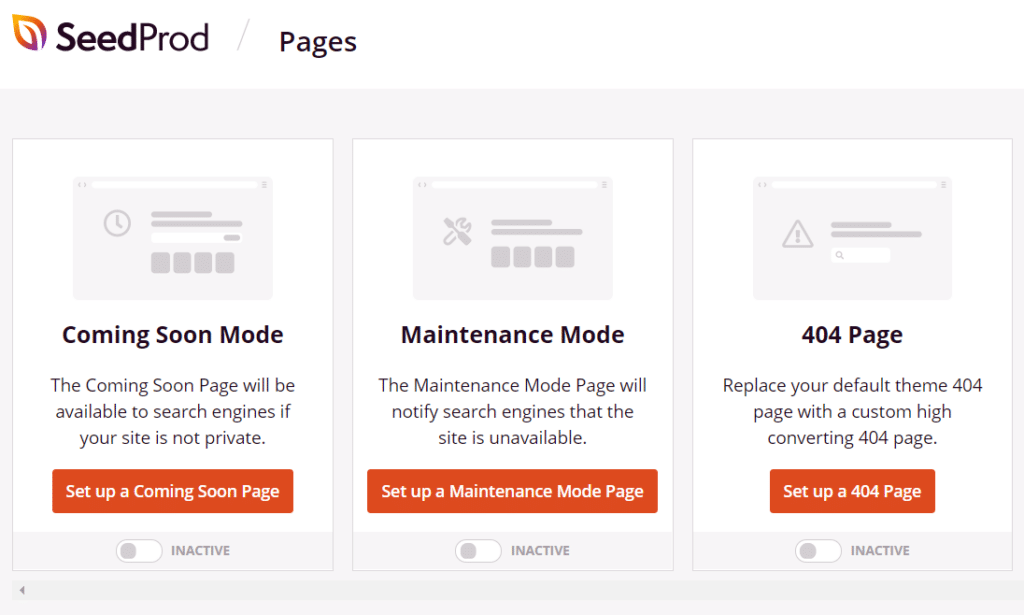This screenshot has height=615, width=1024.
Task: Click the wrench tools icon in Maintenance preview
Action: click(x=457, y=232)
